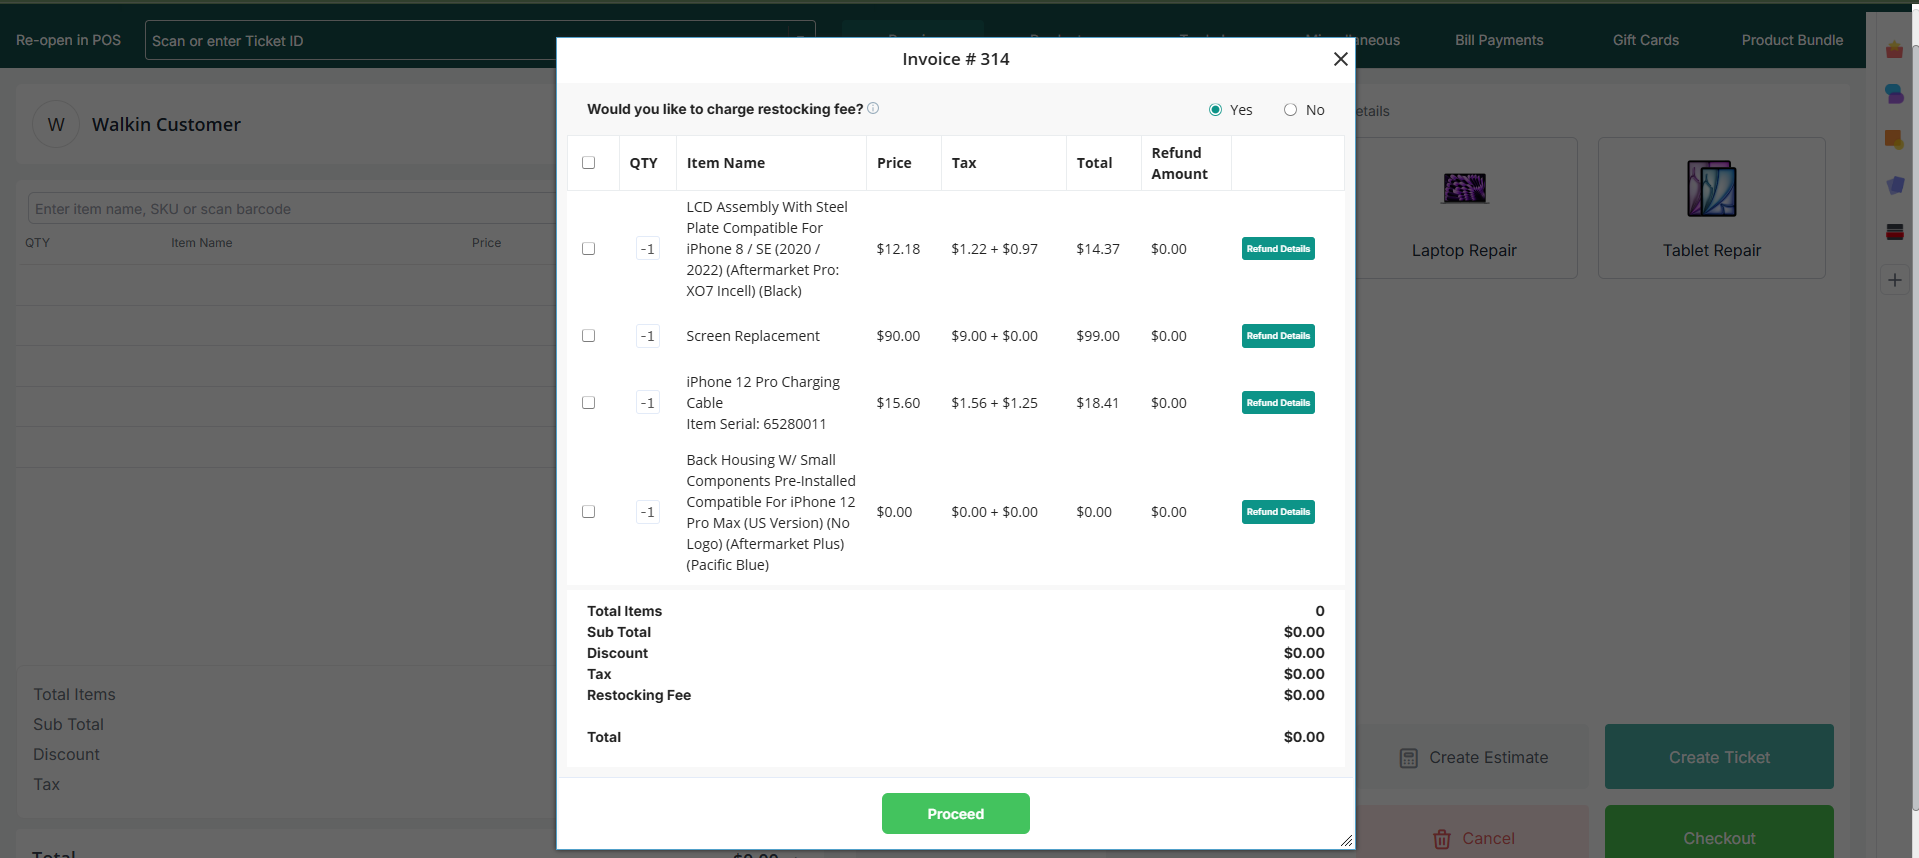Click the $15.60 price cell
This screenshot has height=858, width=1919.
pos(898,403)
